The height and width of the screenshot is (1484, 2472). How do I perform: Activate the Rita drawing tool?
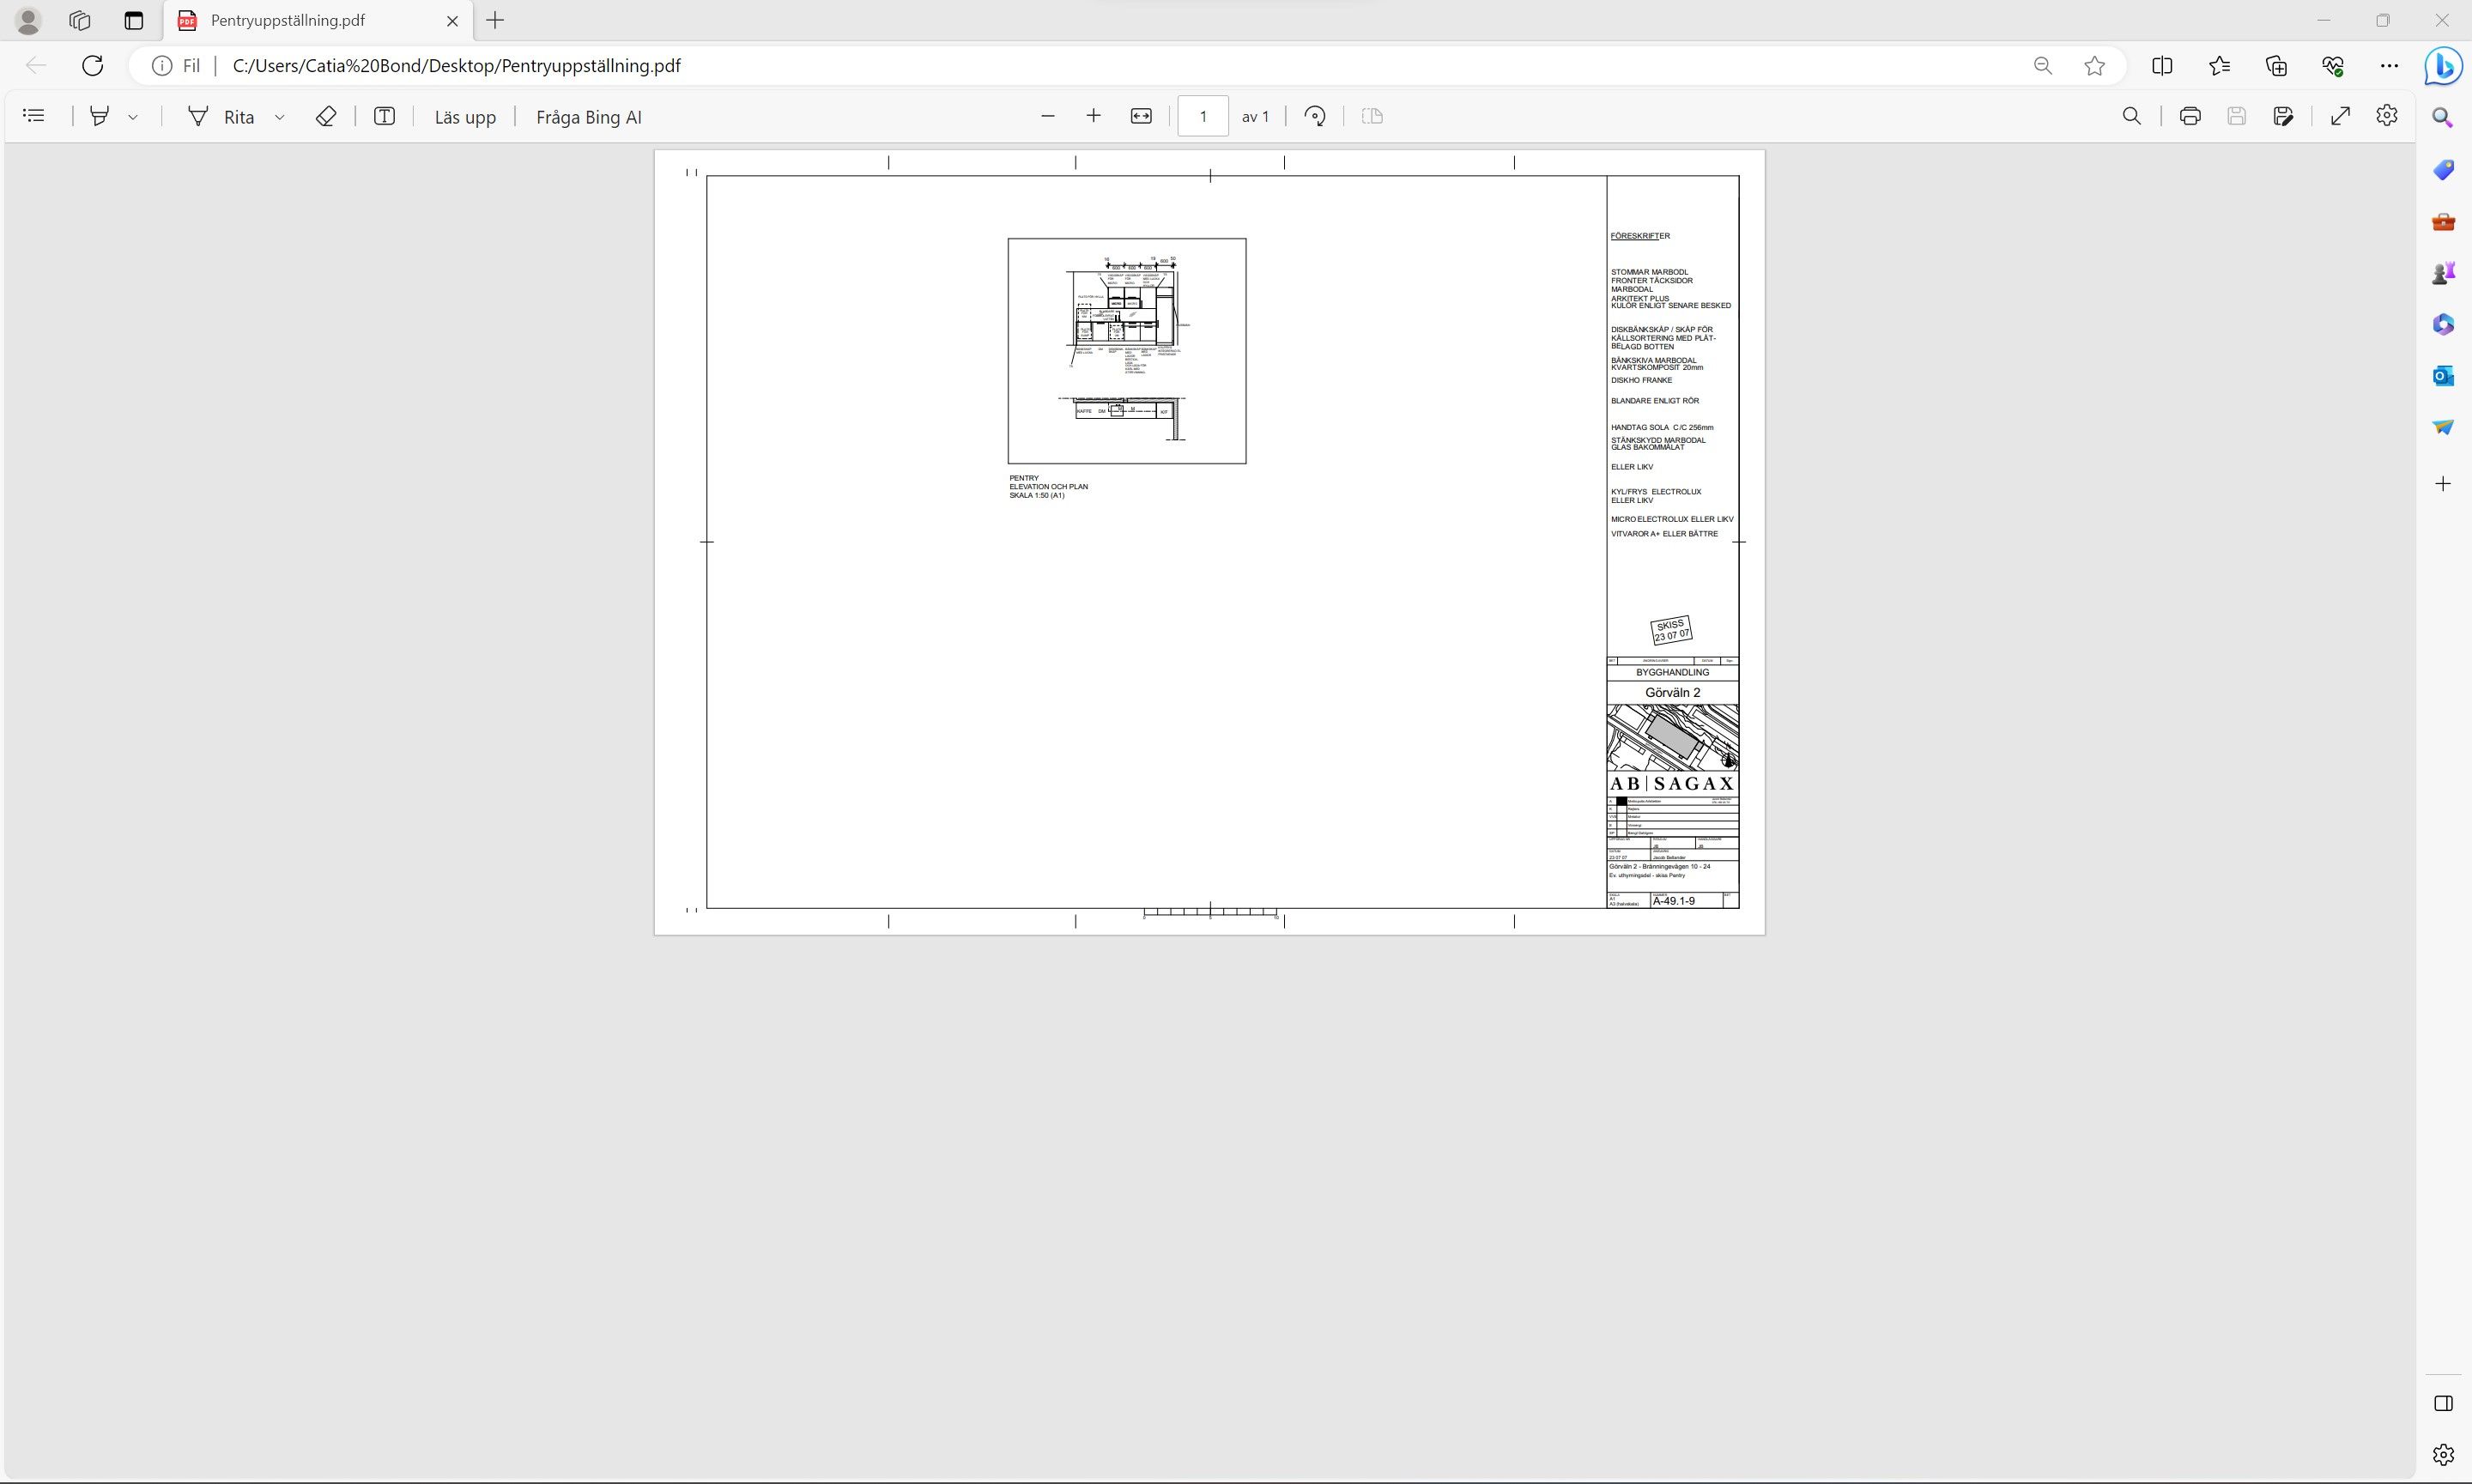(222, 116)
